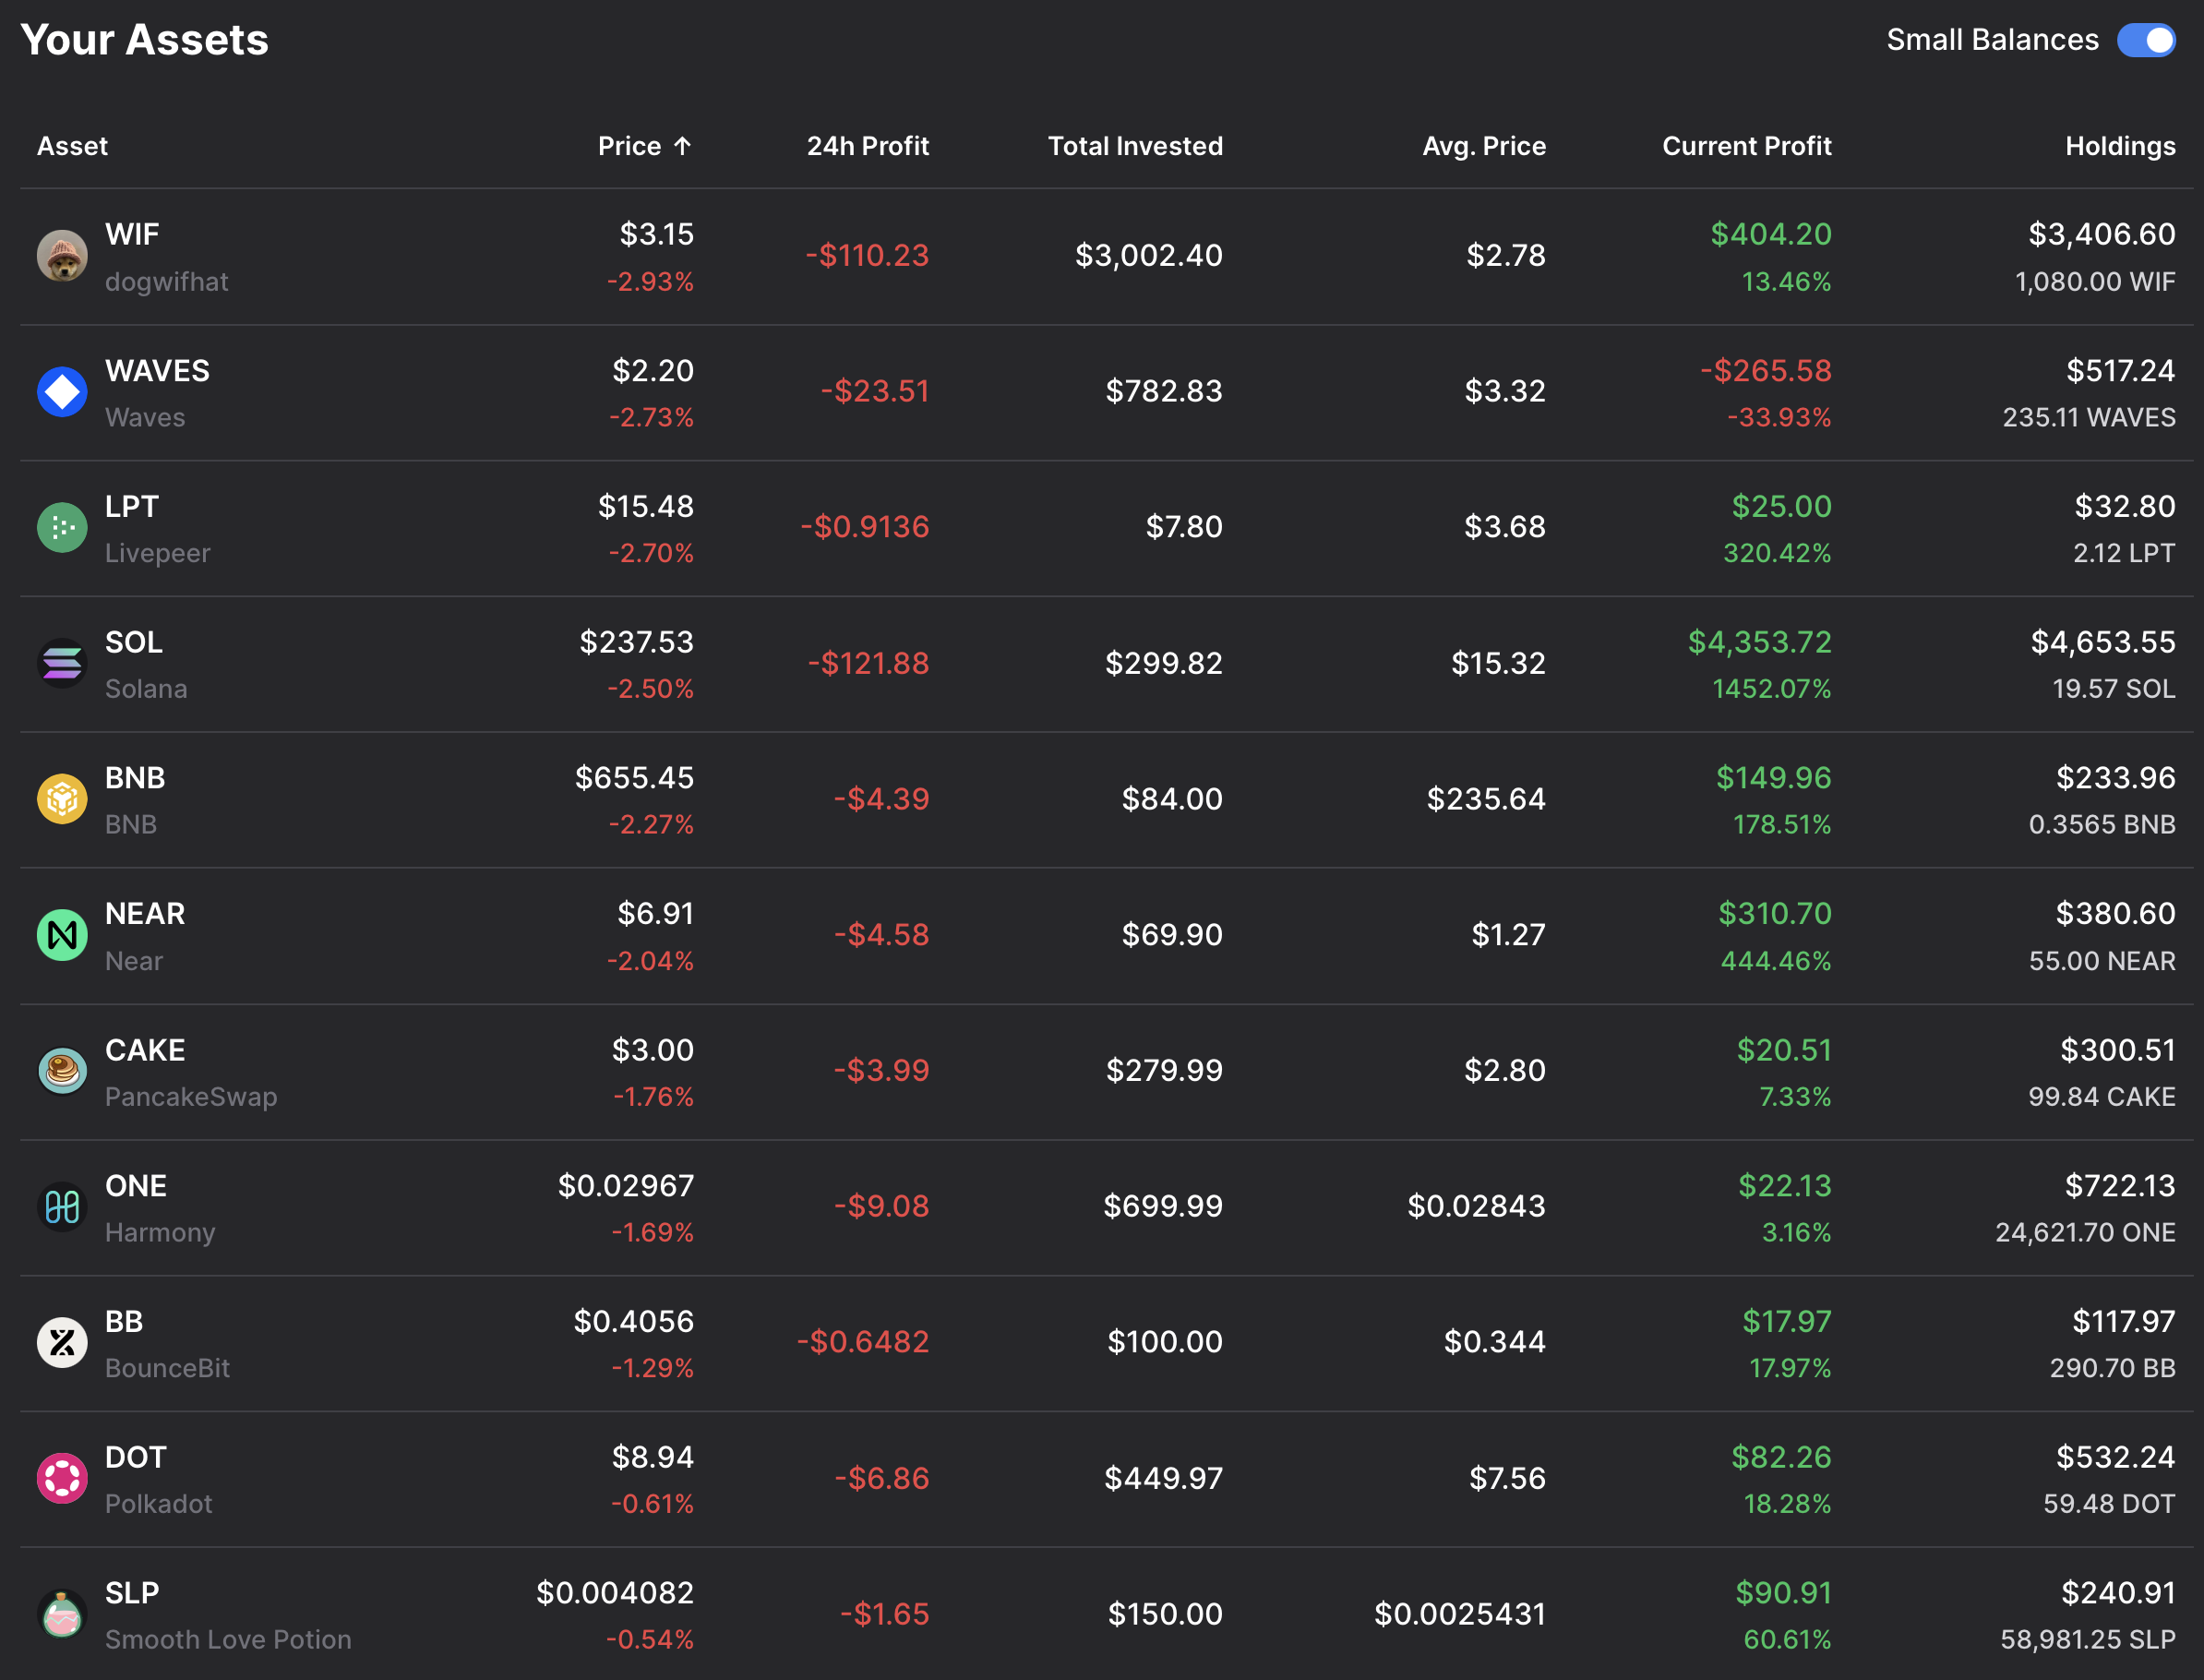Sort by the Current Profit column
This screenshot has height=1680, width=2204.
pyautogui.click(x=1746, y=146)
